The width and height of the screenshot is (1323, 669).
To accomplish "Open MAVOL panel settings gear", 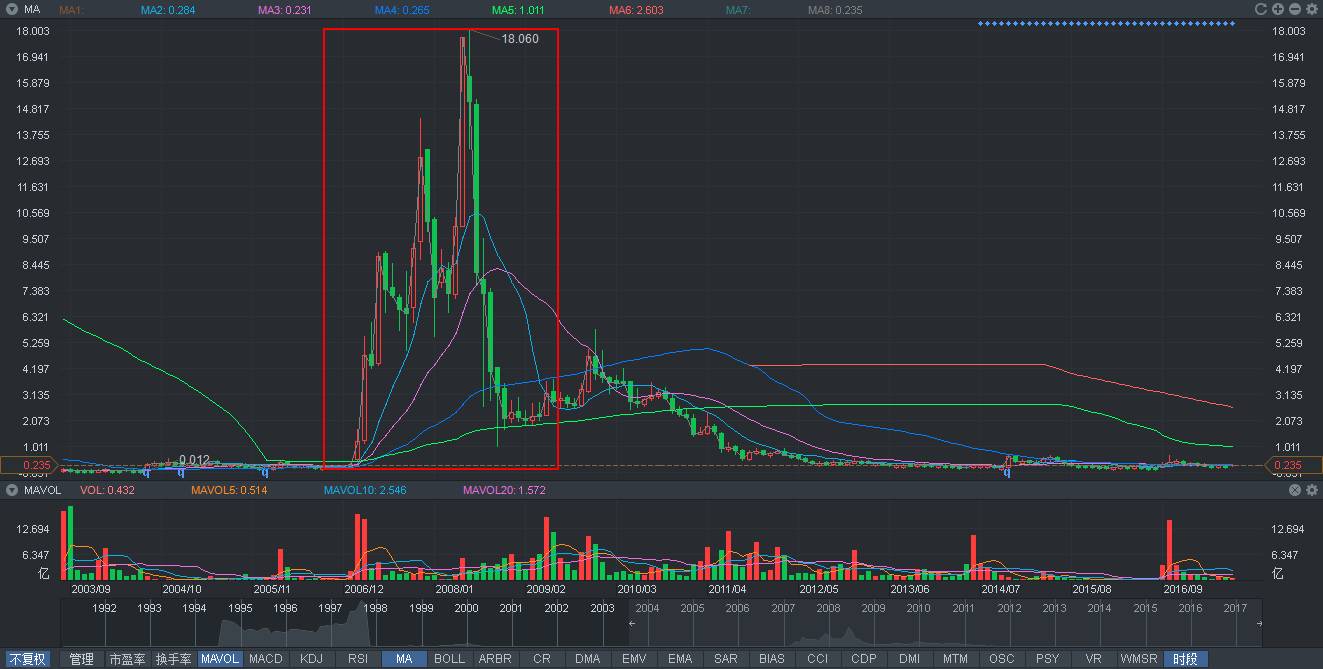I will point(1311,490).
